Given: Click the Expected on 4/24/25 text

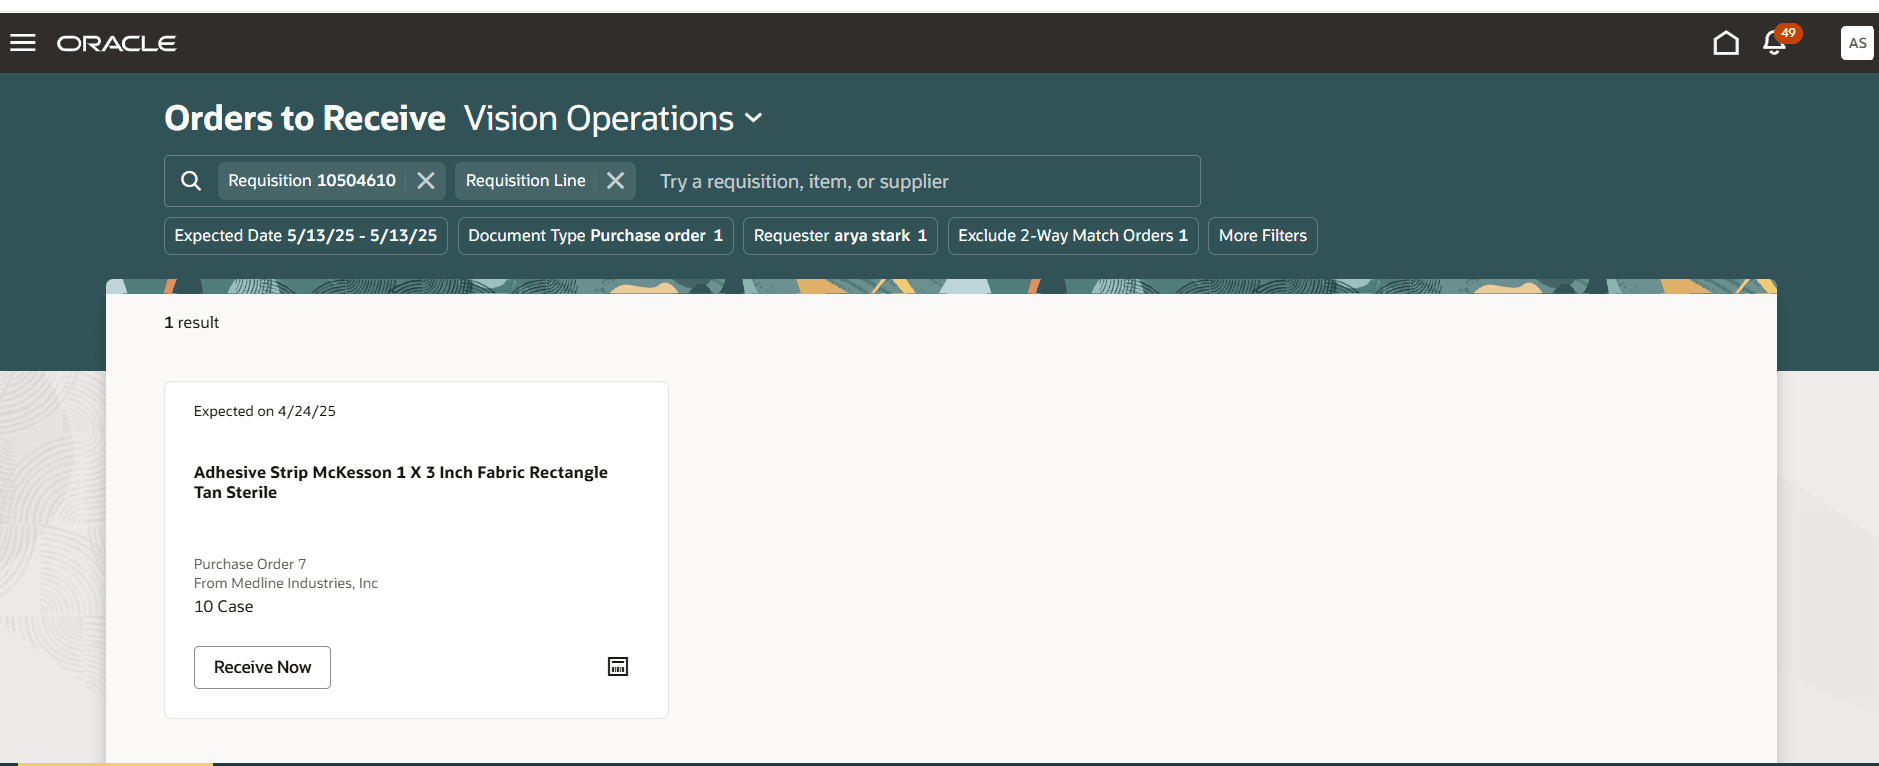Looking at the screenshot, I should click(x=265, y=411).
